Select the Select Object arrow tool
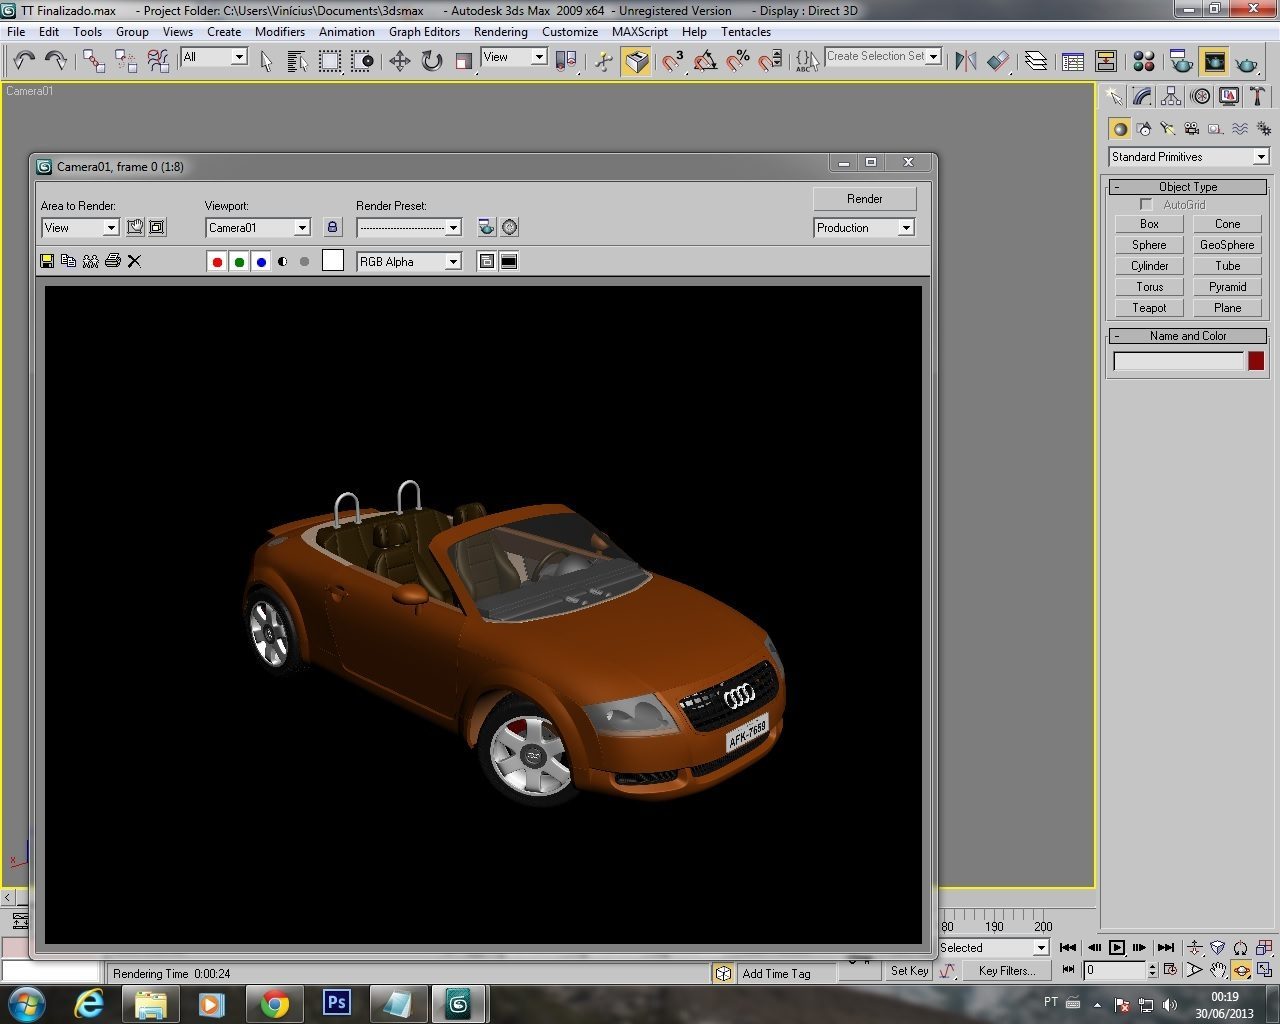 click(266, 61)
